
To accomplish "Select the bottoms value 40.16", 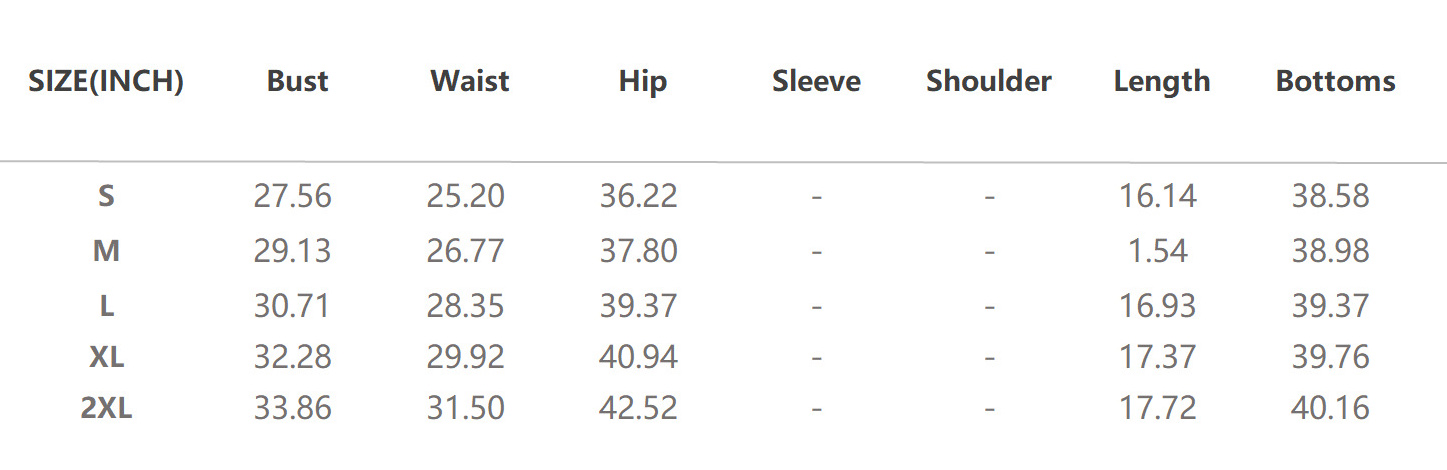I will pyautogui.click(x=1330, y=408).
